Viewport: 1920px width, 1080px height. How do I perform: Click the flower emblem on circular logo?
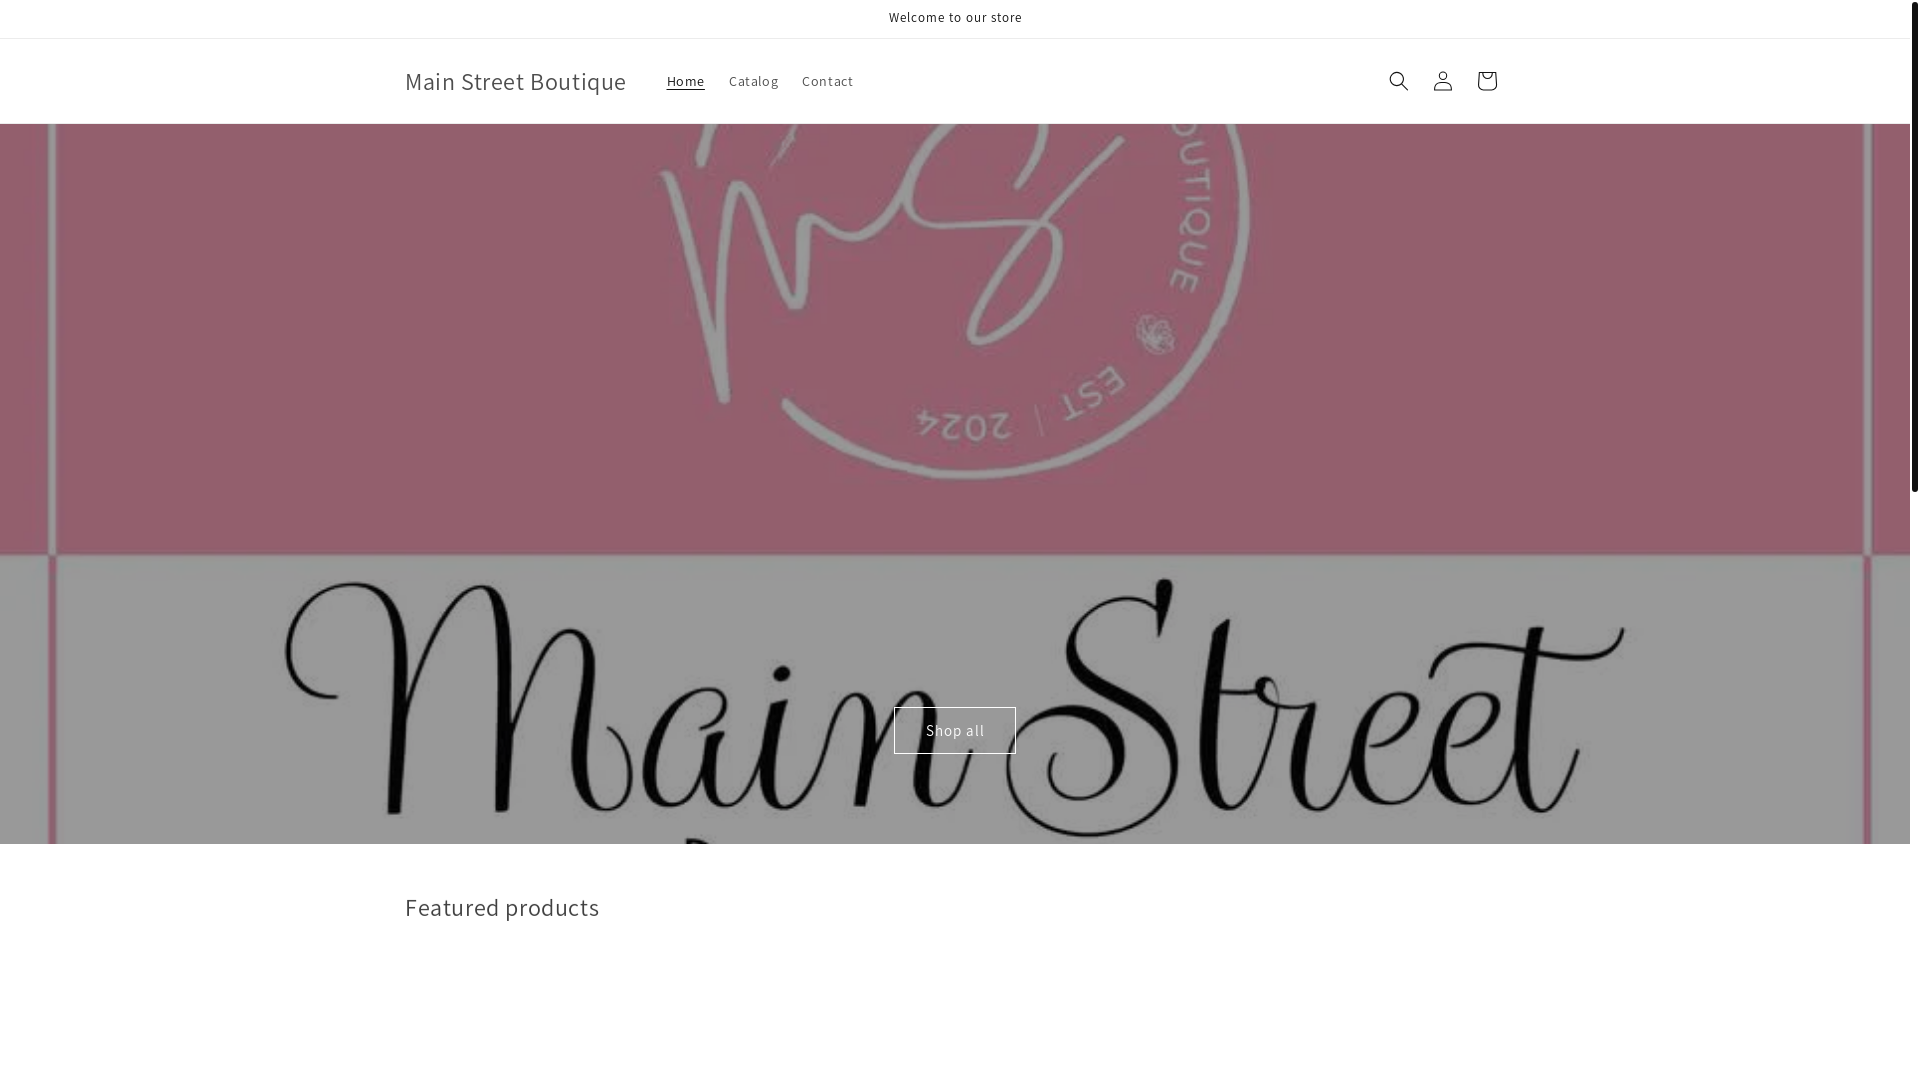[x=1155, y=333]
